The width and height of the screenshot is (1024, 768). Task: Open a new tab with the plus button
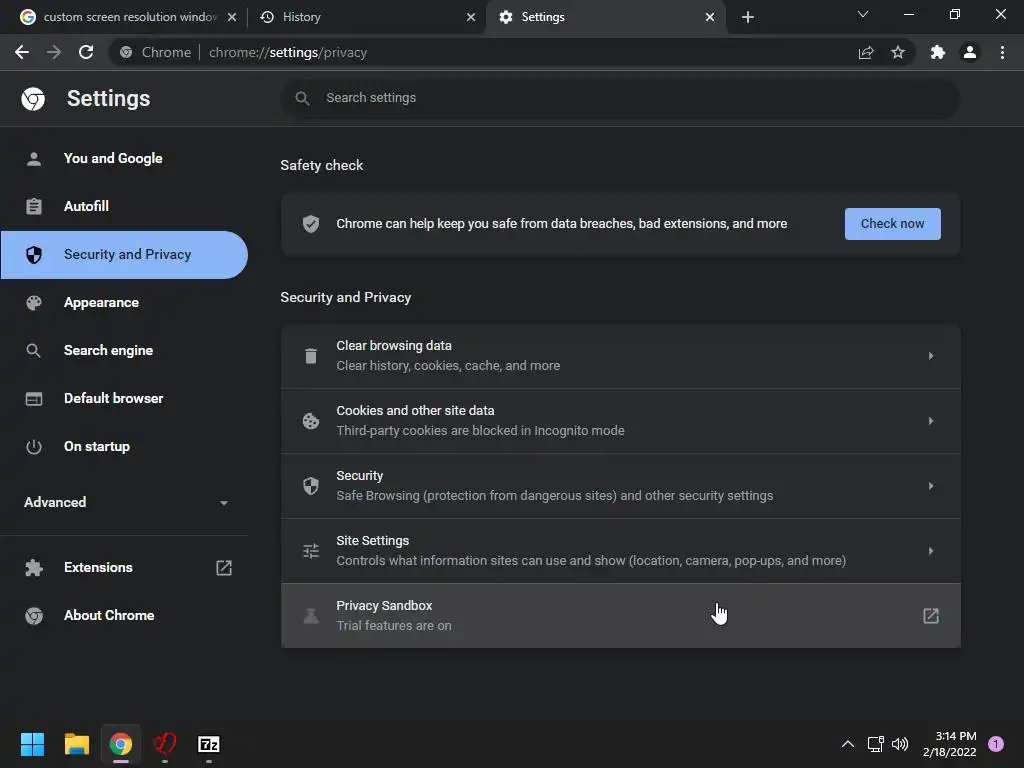pos(748,17)
